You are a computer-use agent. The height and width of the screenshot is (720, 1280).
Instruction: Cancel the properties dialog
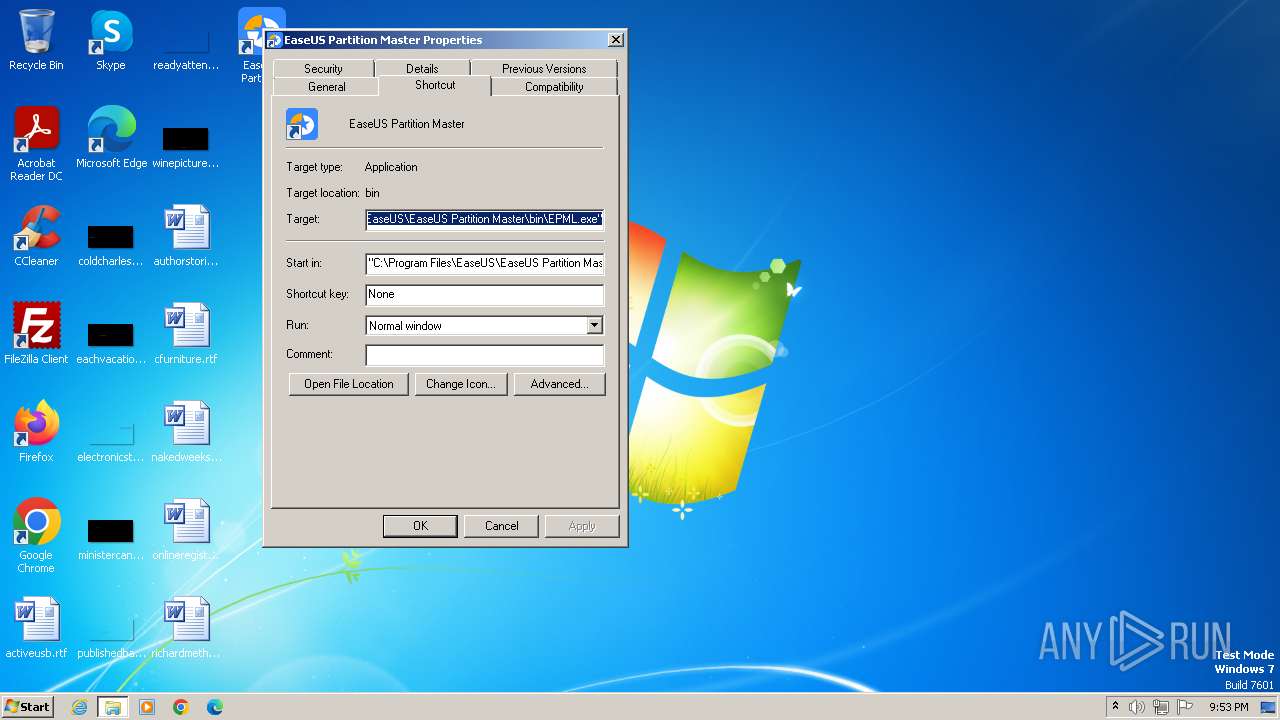click(502, 526)
